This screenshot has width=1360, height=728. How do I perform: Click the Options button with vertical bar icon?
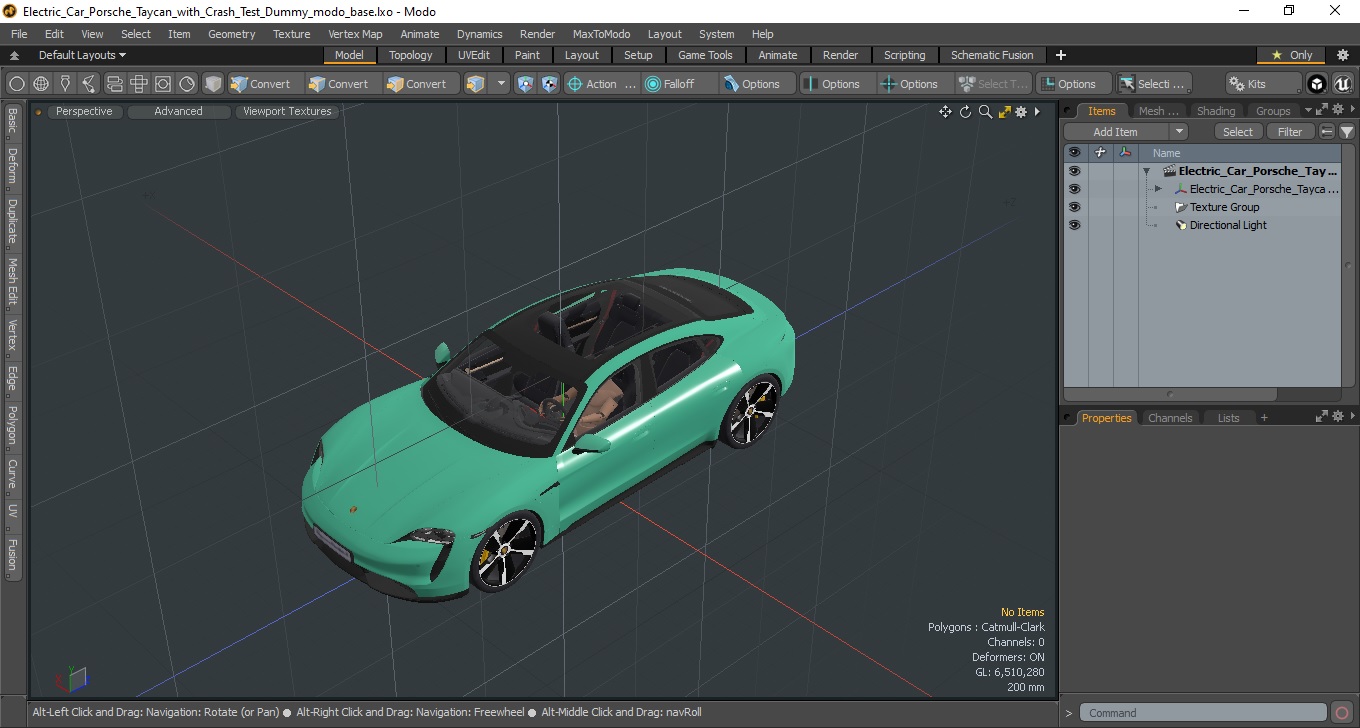coord(838,84)
